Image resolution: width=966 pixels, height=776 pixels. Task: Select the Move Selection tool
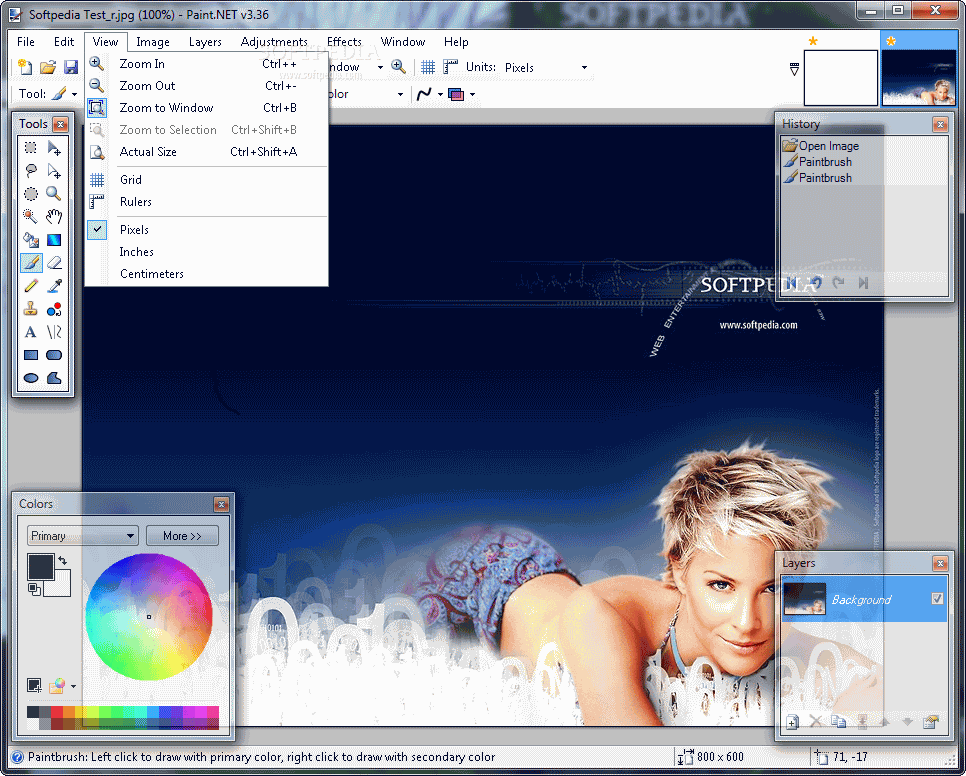pos(54,171)
